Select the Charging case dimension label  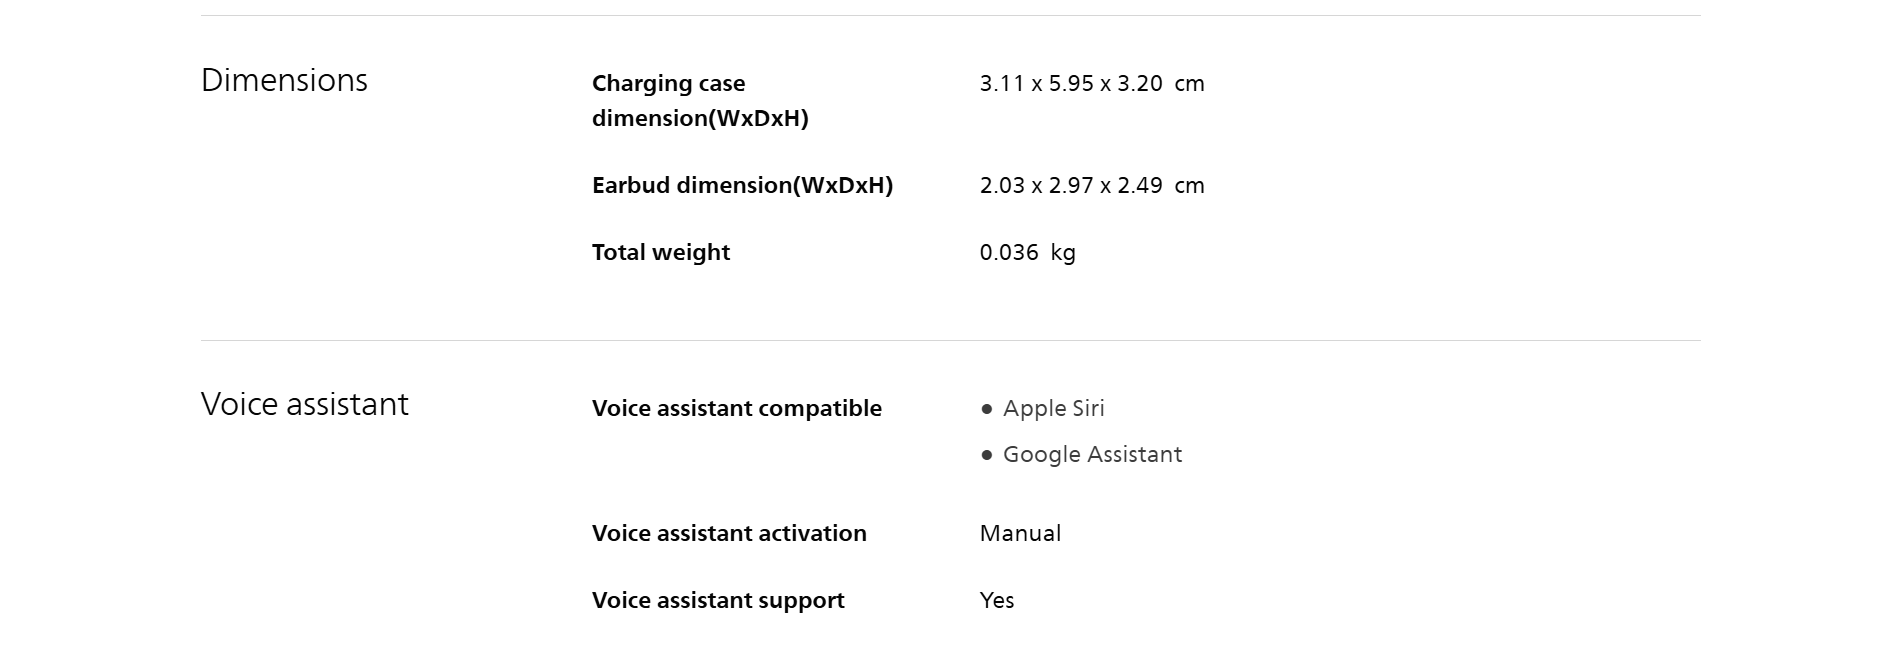pos(699,100)
